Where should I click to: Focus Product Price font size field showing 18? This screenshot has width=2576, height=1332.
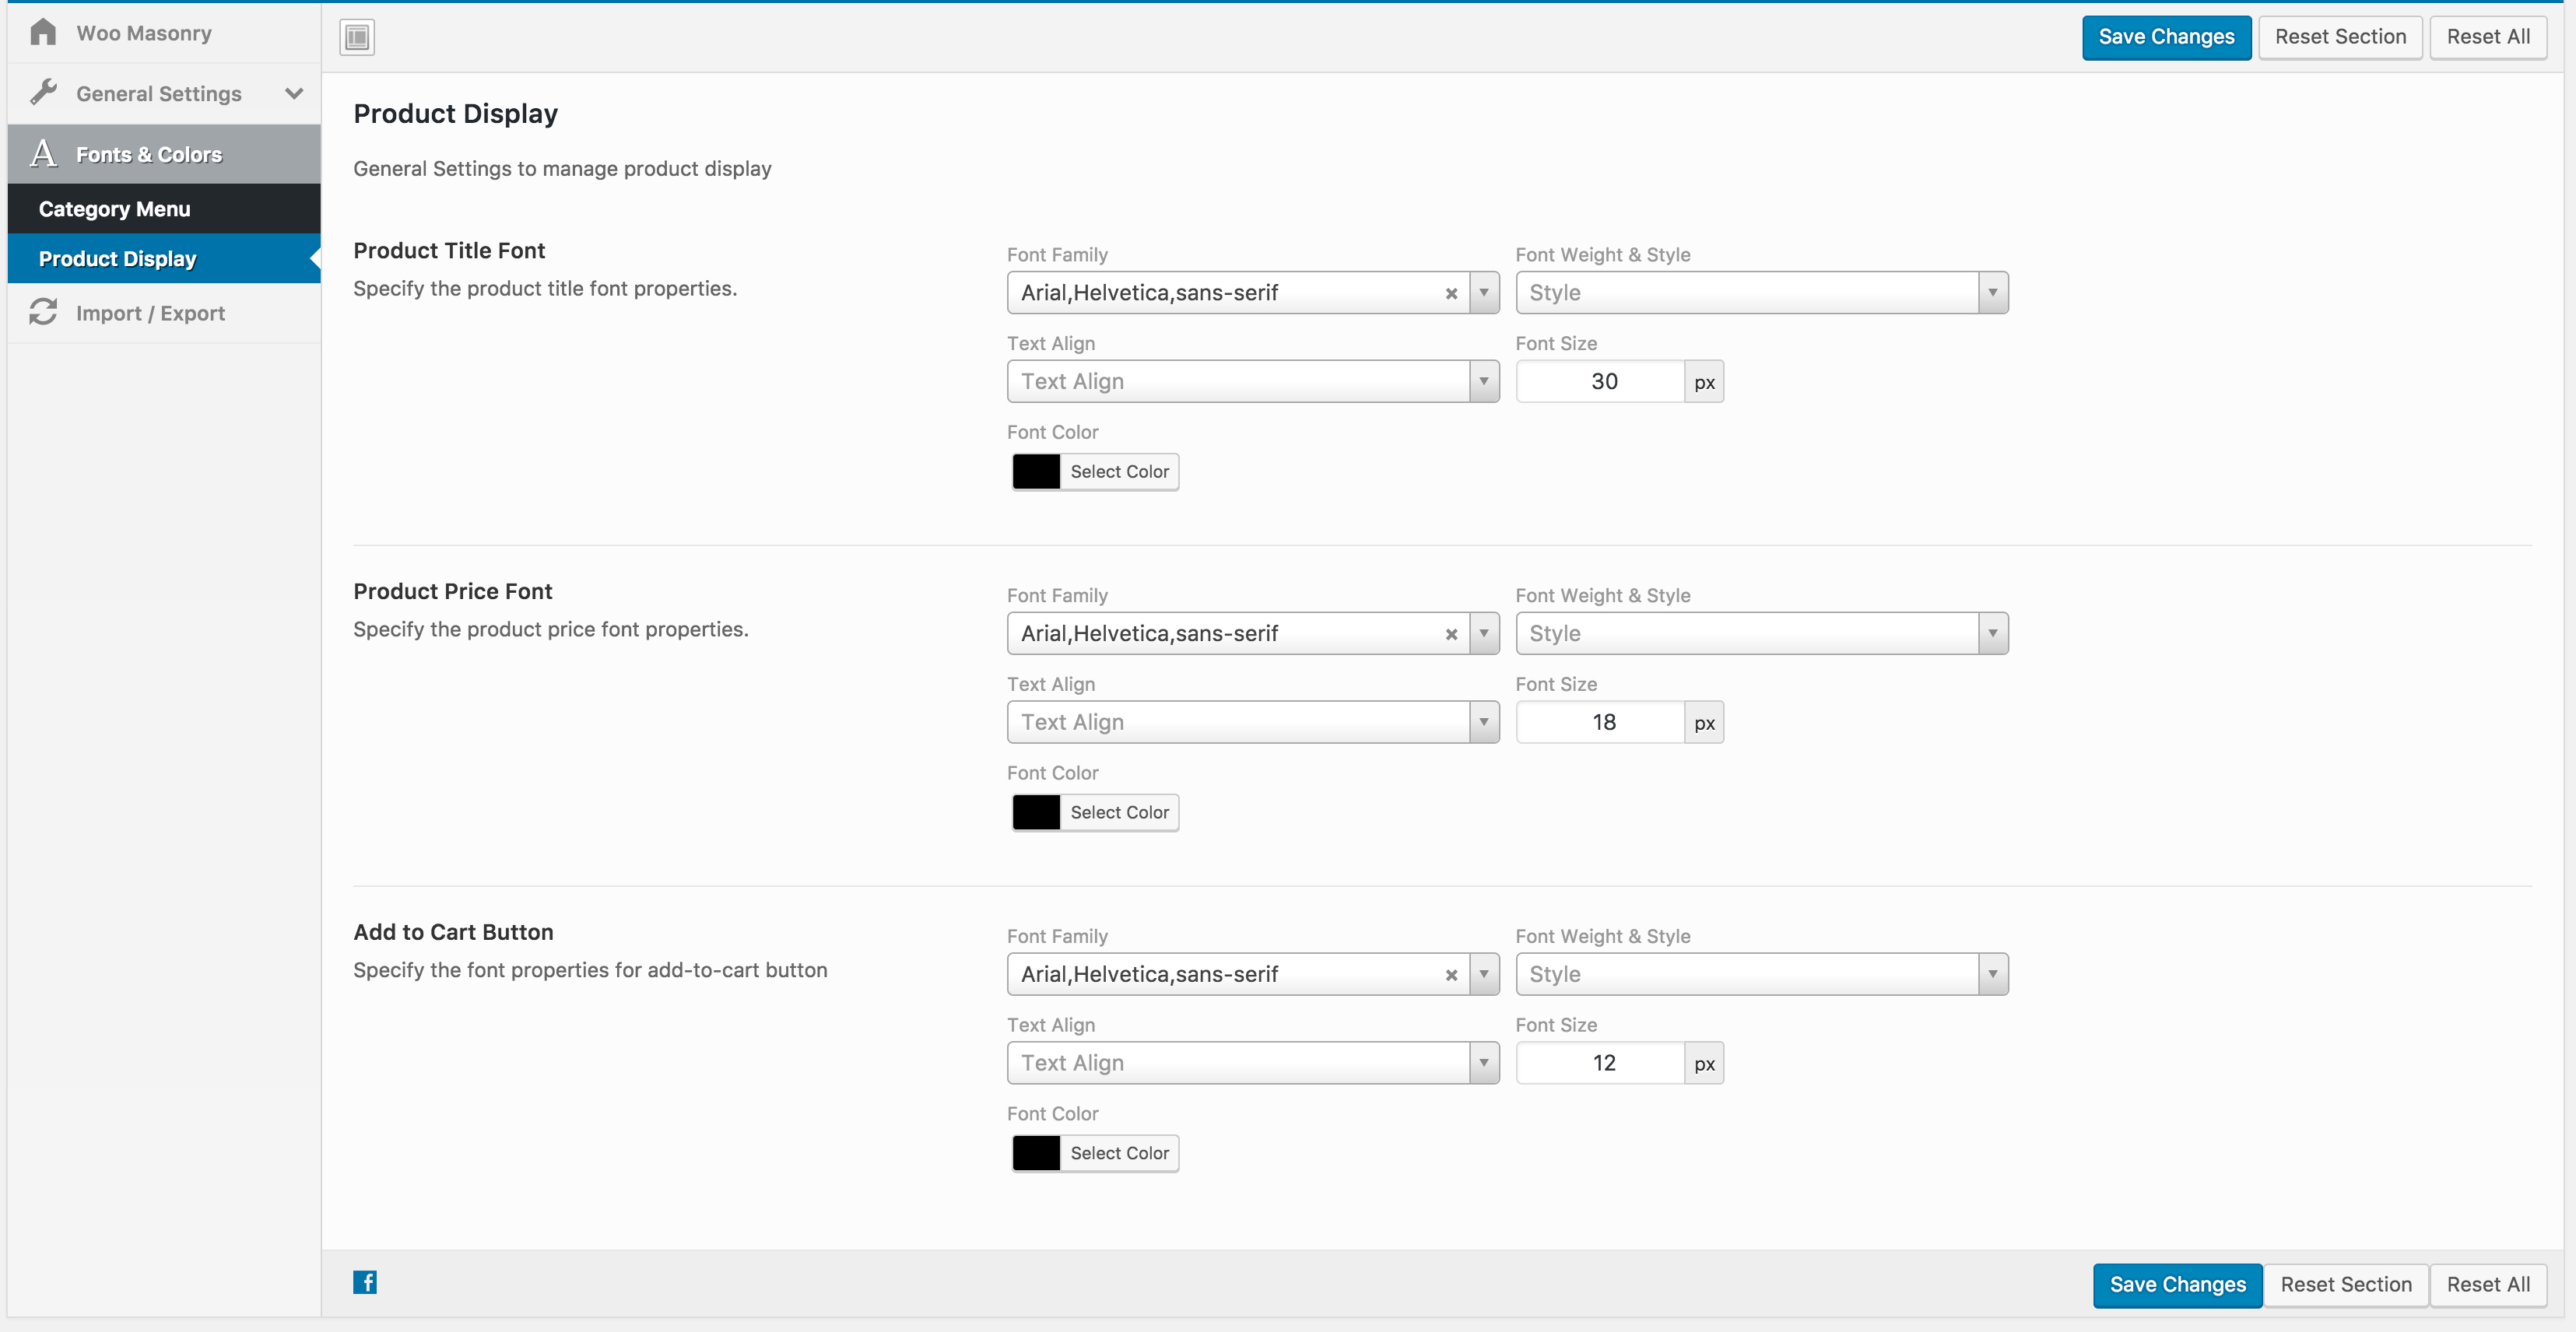1601,722
